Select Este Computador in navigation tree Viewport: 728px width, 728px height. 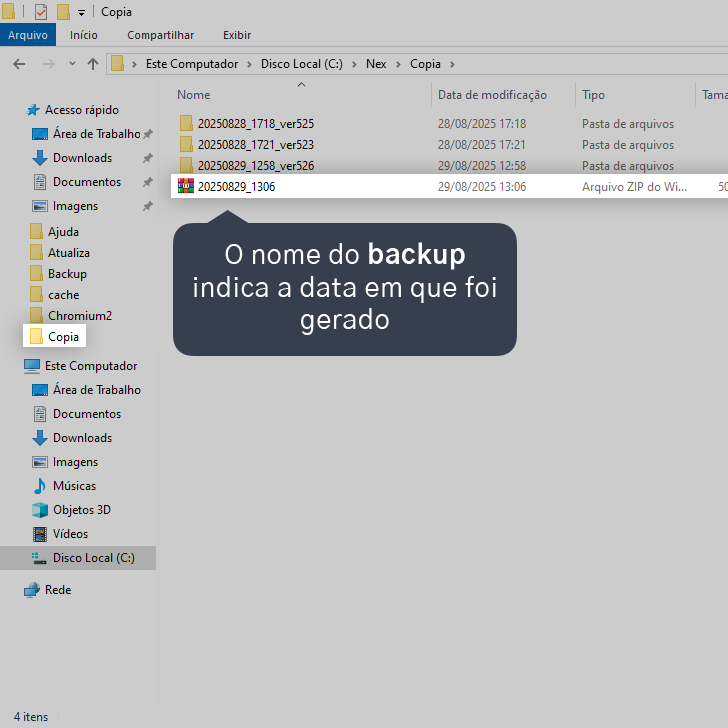click(91, 366)
